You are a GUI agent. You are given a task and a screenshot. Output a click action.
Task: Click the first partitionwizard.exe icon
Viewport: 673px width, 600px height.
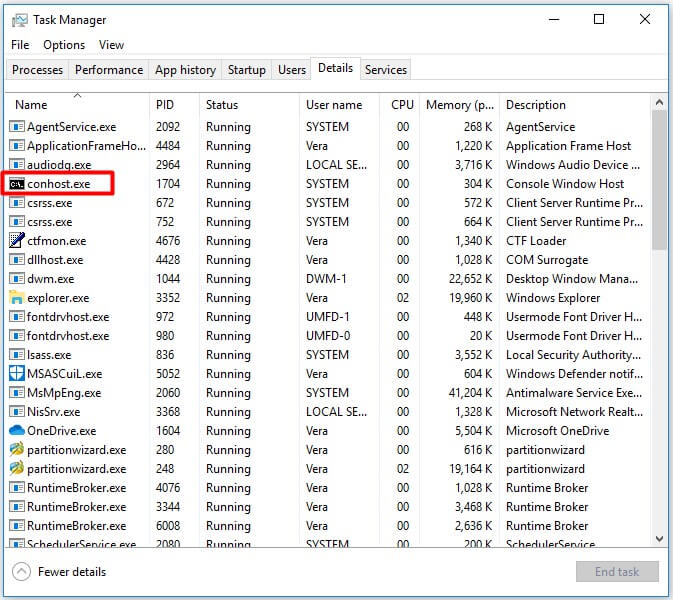[x=16, y=450]
